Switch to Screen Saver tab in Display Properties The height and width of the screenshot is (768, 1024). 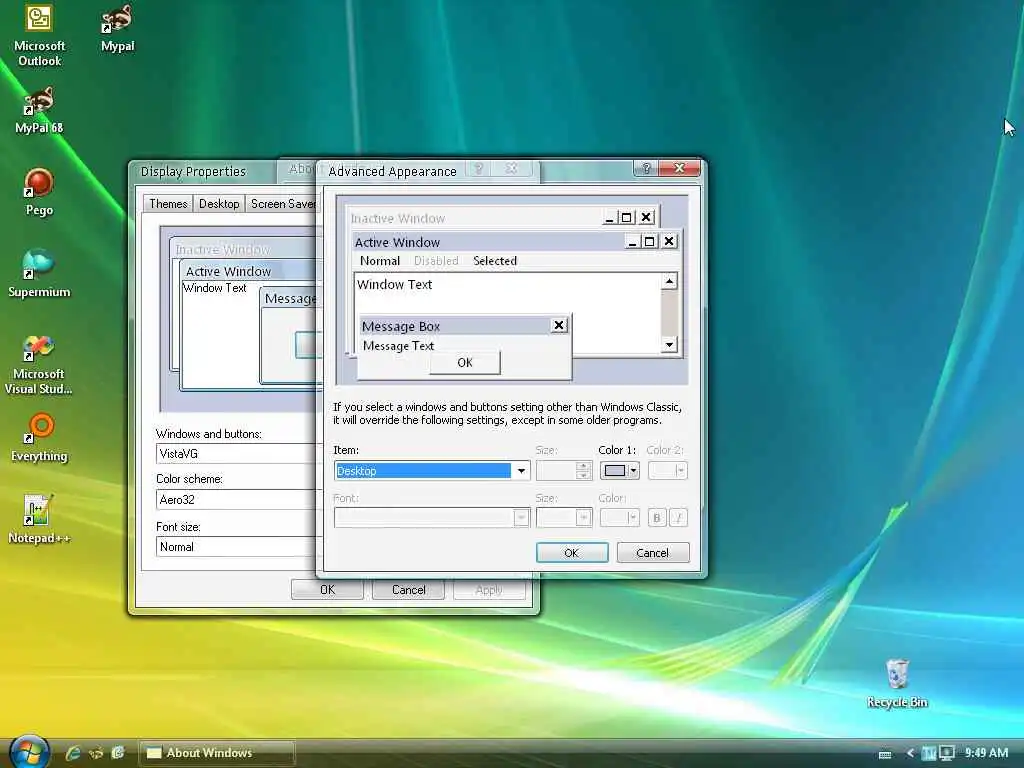coord(282,204)
